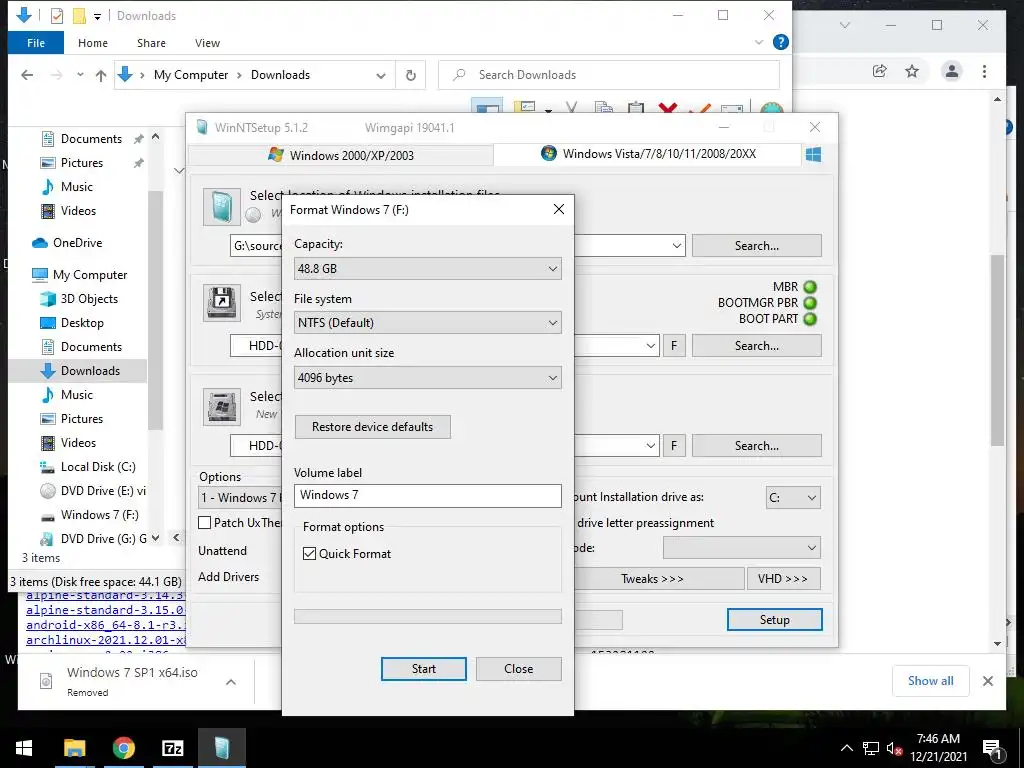Open Chrome three-dot menu
The height and width of the screenshot is (768, 1024).
pyautogui.click(x=984, y=71)
